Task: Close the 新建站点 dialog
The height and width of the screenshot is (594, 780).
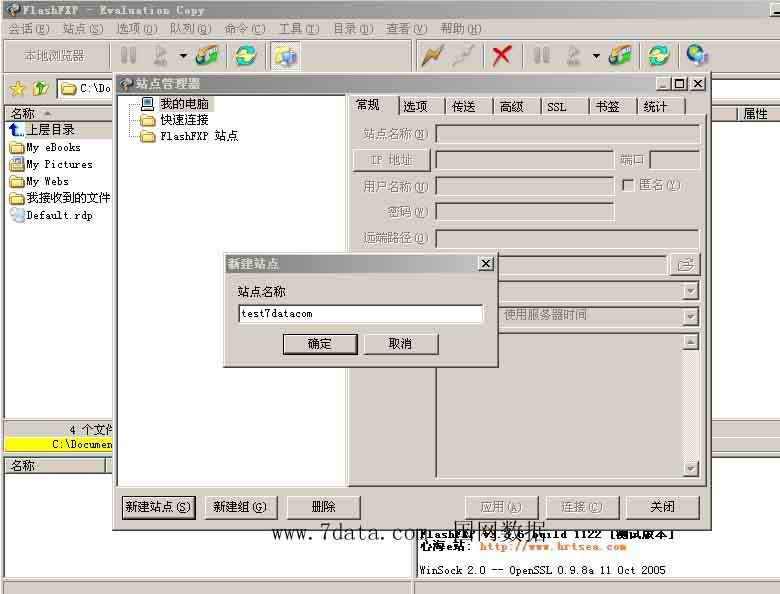Action: pyautogui.click(x=486, y=263)
